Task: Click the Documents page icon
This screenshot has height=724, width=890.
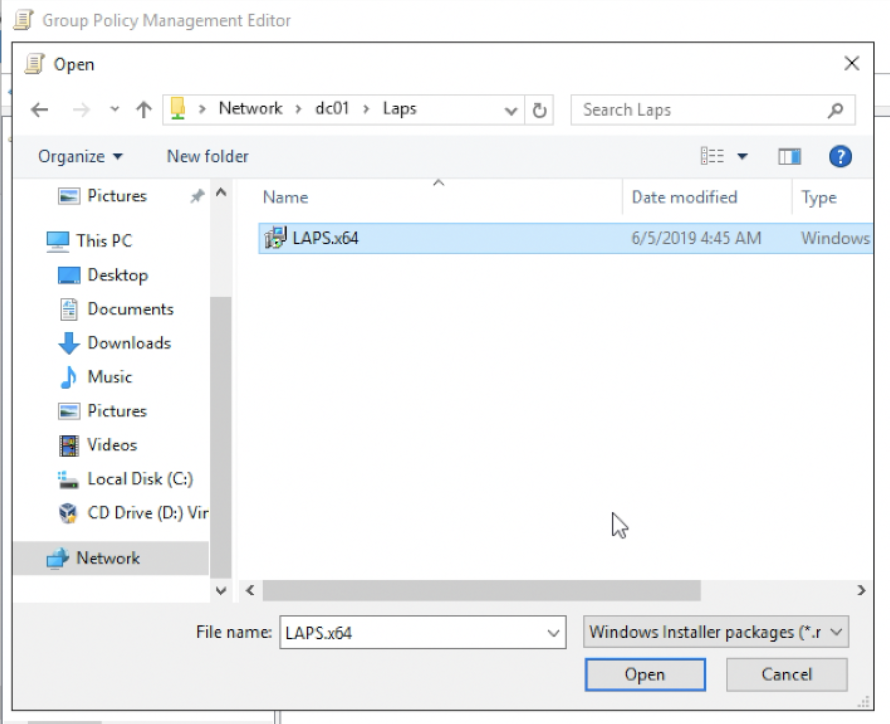Action: click(x=69, y=309)
